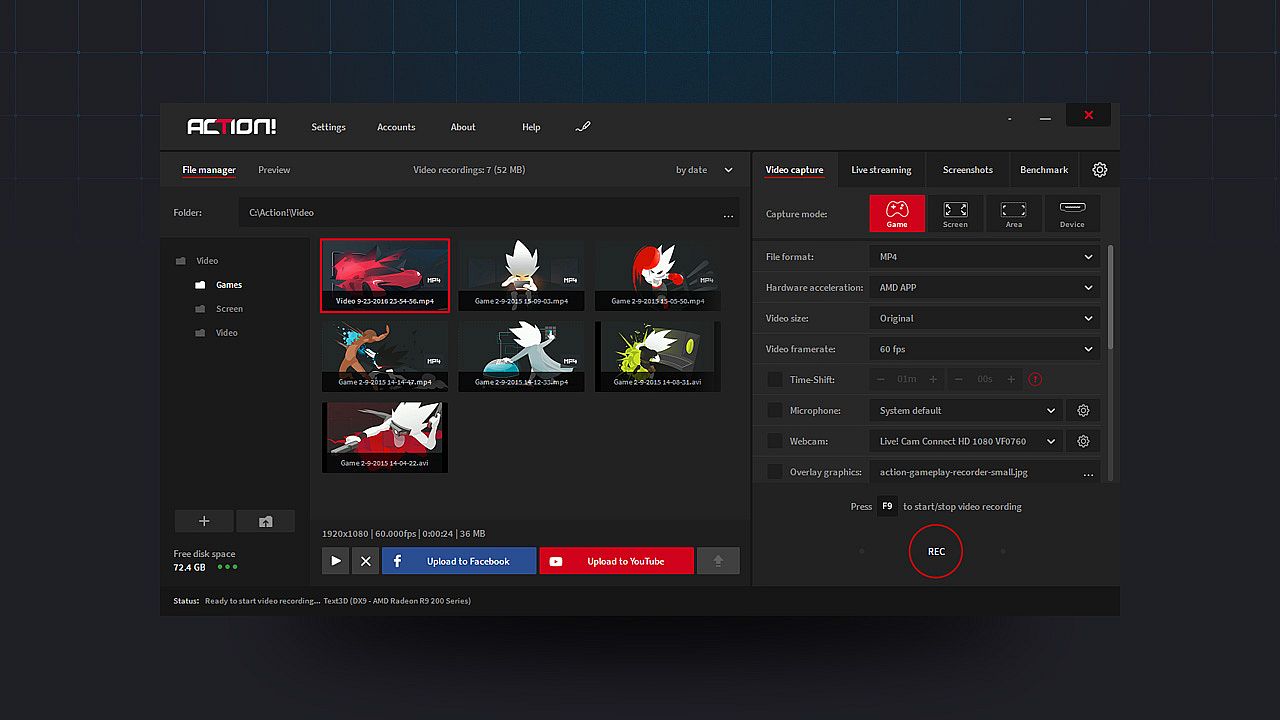Switch to the Benchmark tab
The height and width of the screenshot is (720, 1280).
[1044, 170]
